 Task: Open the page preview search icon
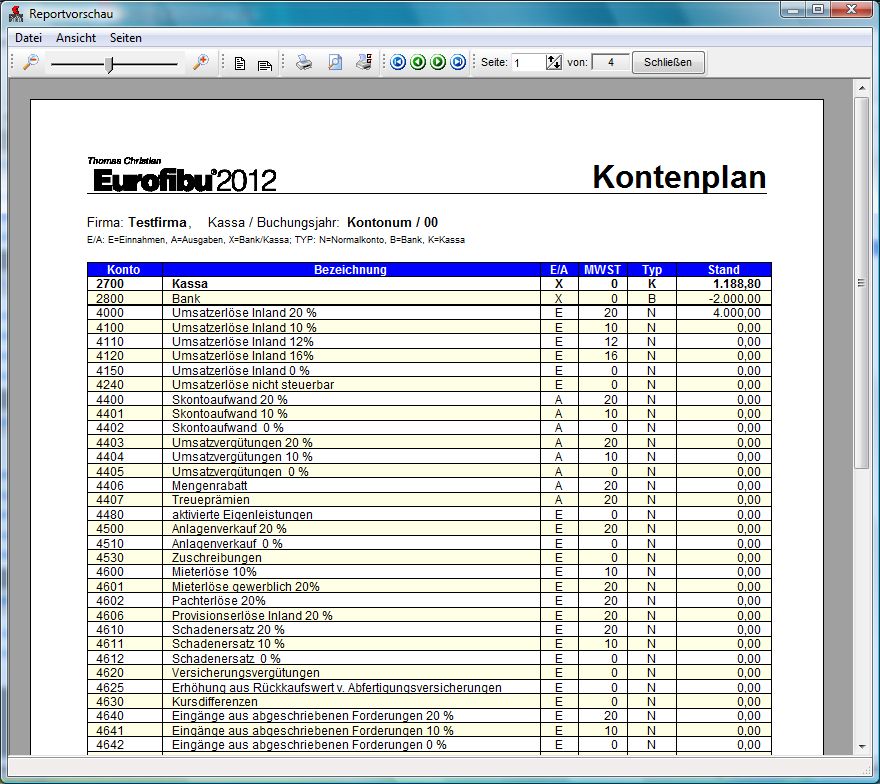point(335,62)
